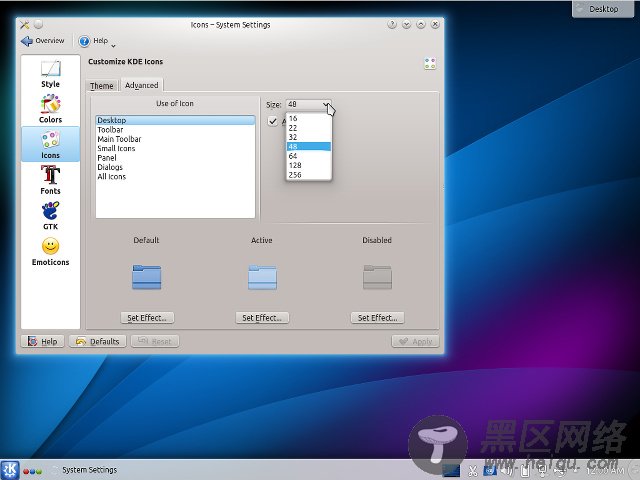This screenshot has width=640, height=480.
Task: Select Small Icons in the list
Action: (x=175, y=148)
